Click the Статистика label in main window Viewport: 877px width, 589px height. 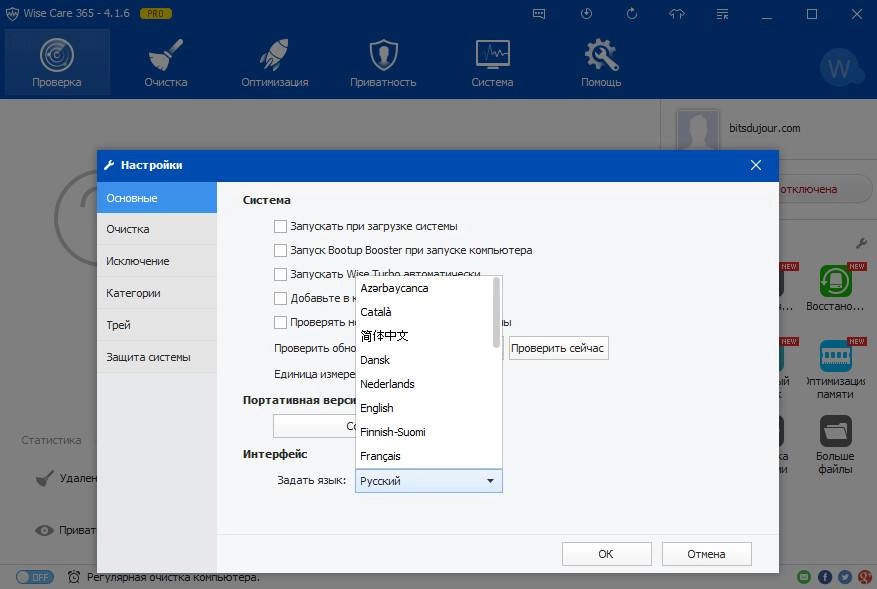click(51, 440)
